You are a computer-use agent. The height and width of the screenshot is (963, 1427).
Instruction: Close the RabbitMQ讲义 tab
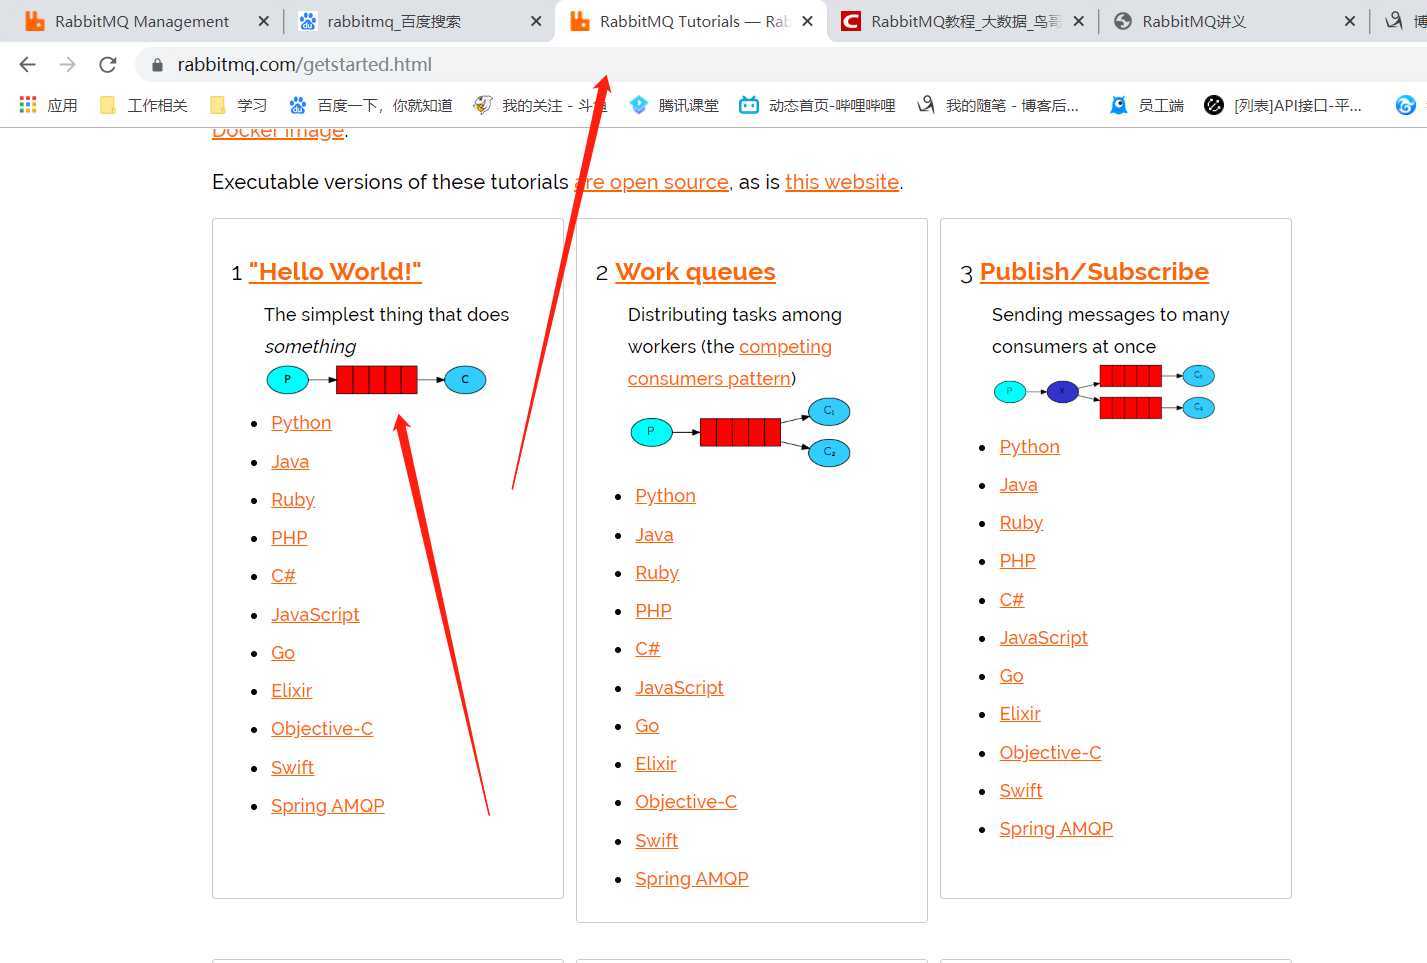click(x=1350, y=21)
